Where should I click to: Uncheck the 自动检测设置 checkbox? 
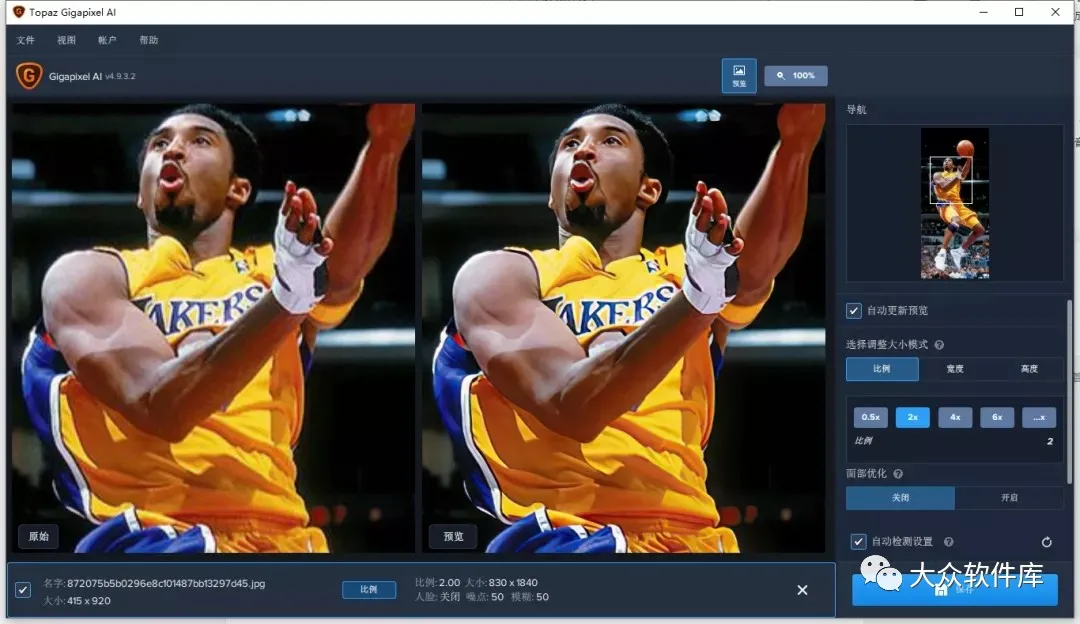click(858, 542)
